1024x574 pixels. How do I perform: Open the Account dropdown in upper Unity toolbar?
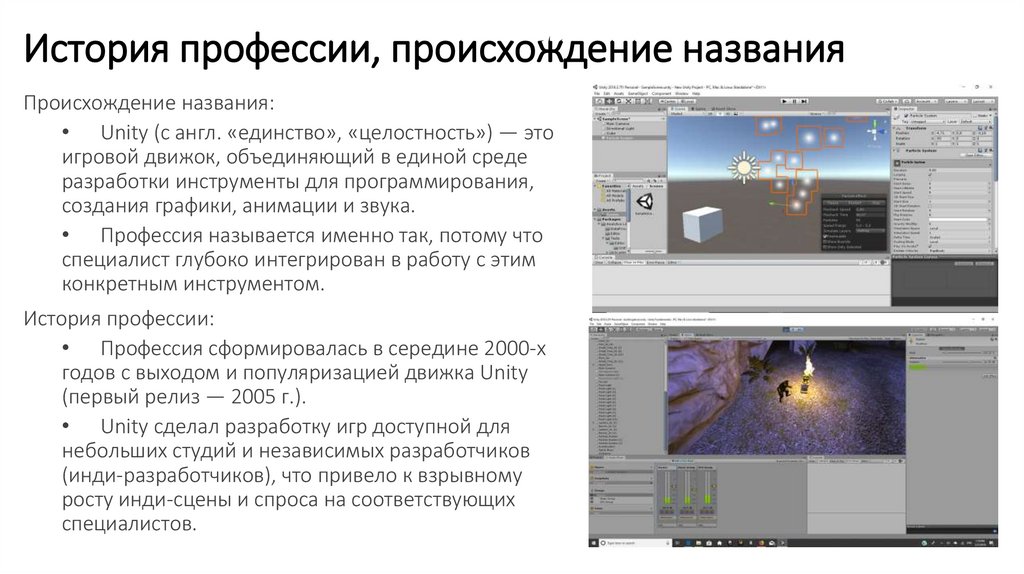pyautogui.click(x=927, y=101)
